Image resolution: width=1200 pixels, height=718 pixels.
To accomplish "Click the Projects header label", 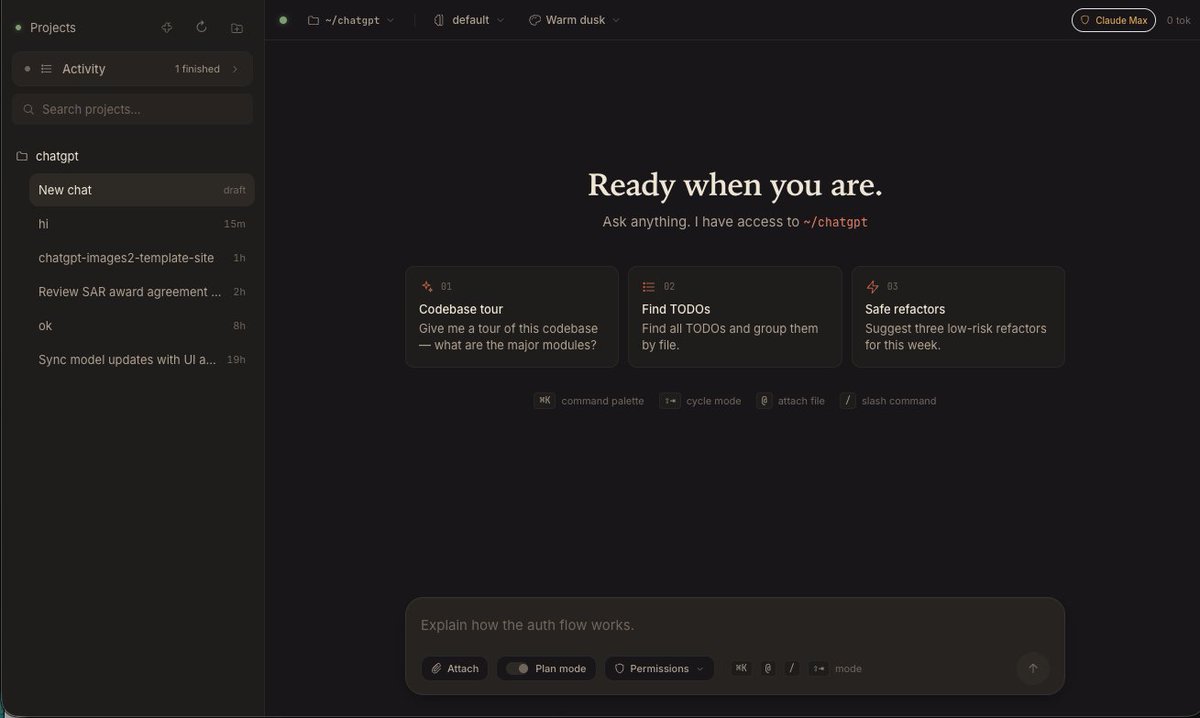I will pyautogui.click(x=53, y=28).
